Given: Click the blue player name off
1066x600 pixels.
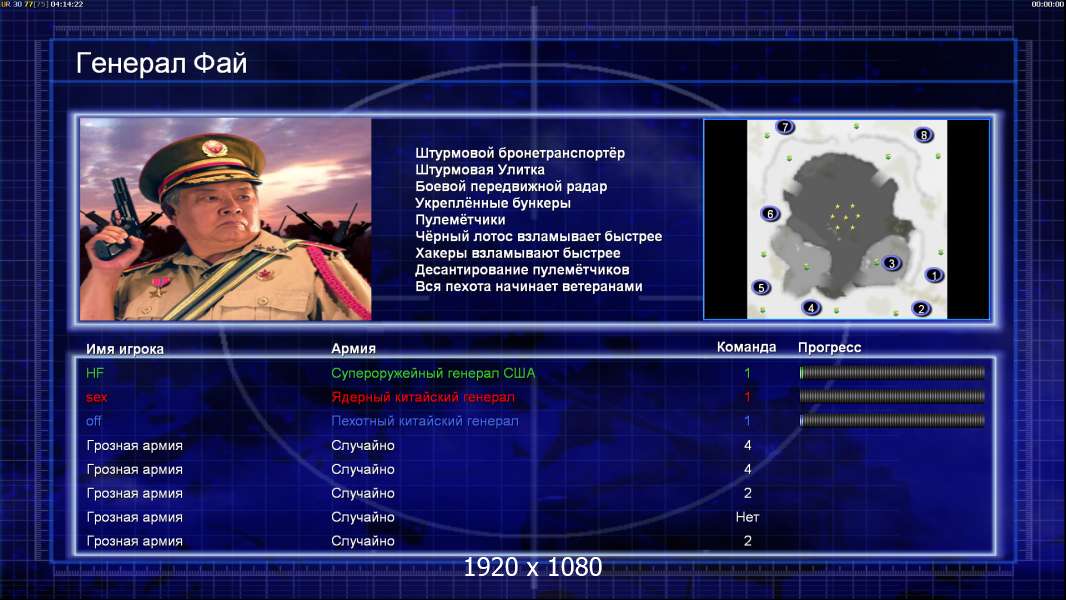Looking at the screenshot, I should [x=94, y=421].
